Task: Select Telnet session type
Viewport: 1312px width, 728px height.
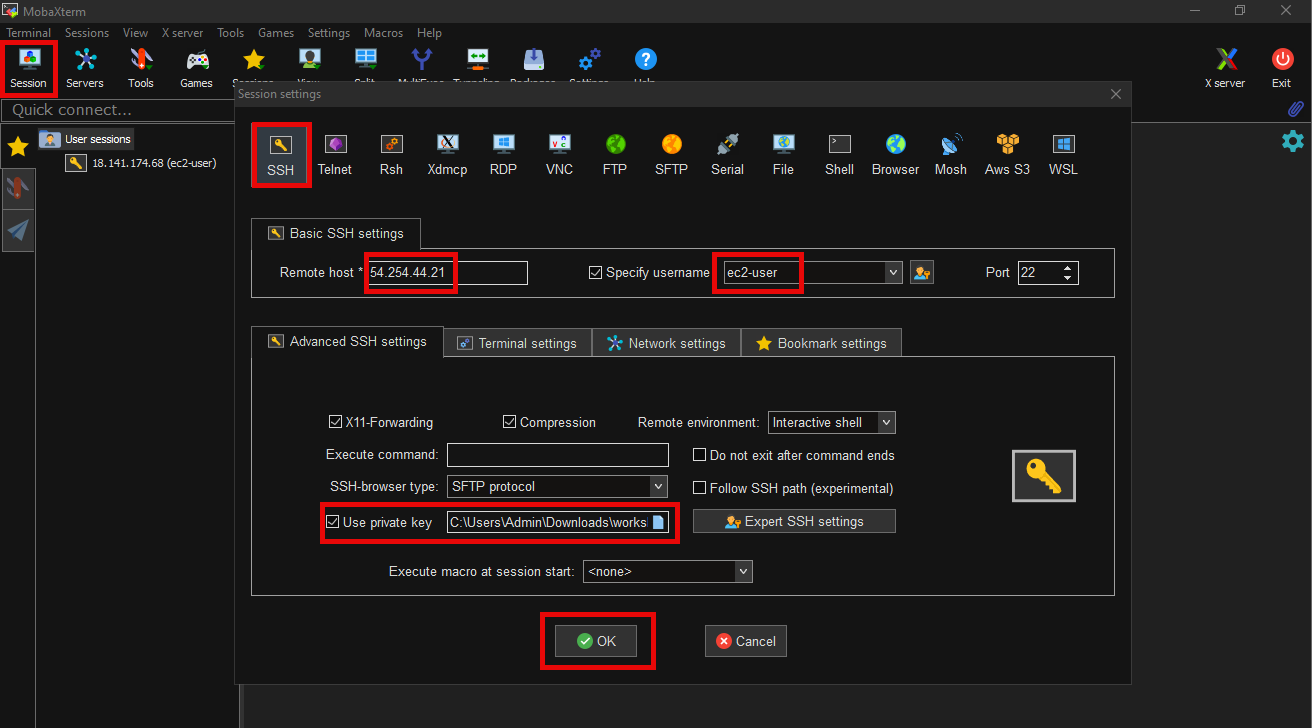Action: pyautogui.click(x=335, y=155)
